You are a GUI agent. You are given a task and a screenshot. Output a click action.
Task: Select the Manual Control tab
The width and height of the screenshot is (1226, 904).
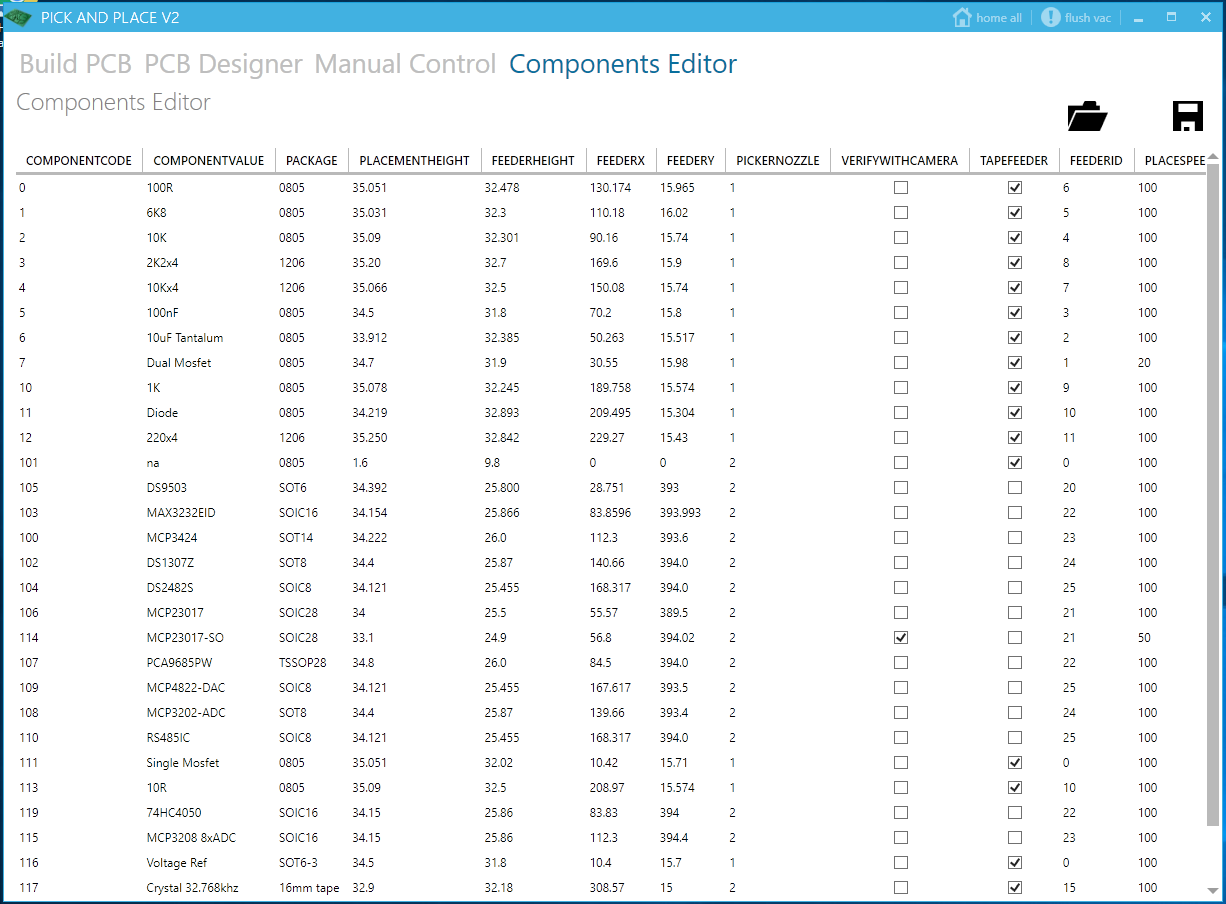(x=404, y=64)
